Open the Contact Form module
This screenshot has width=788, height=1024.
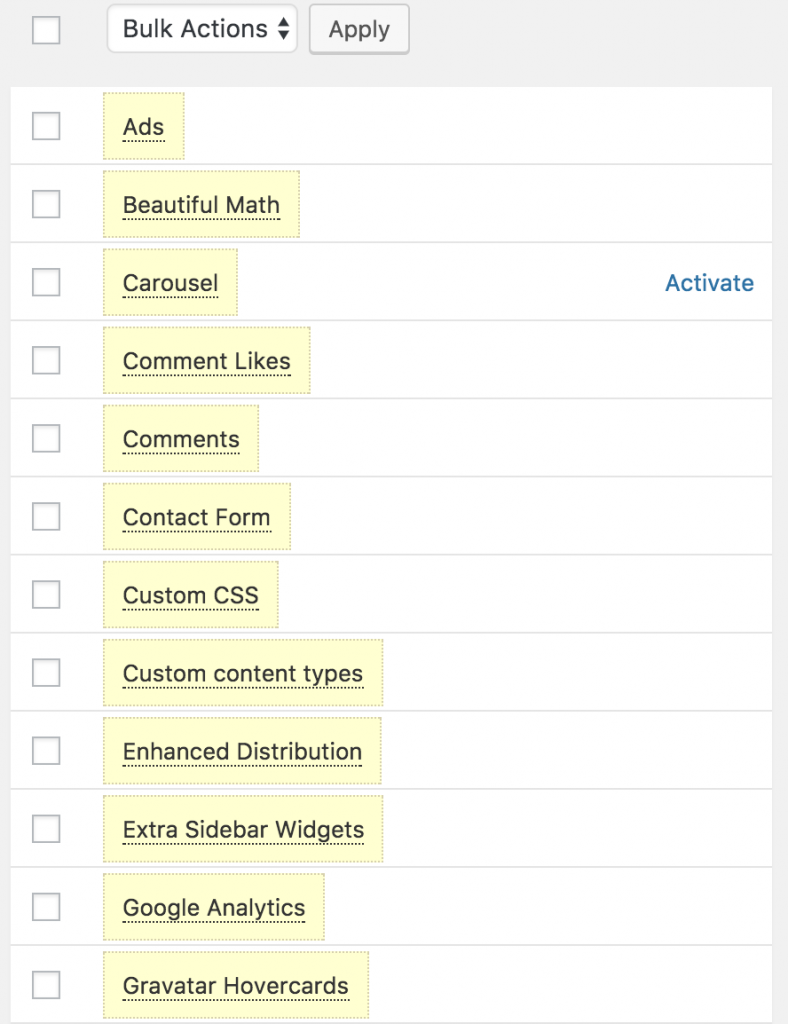pyautogui.click(x=196, y=517)
